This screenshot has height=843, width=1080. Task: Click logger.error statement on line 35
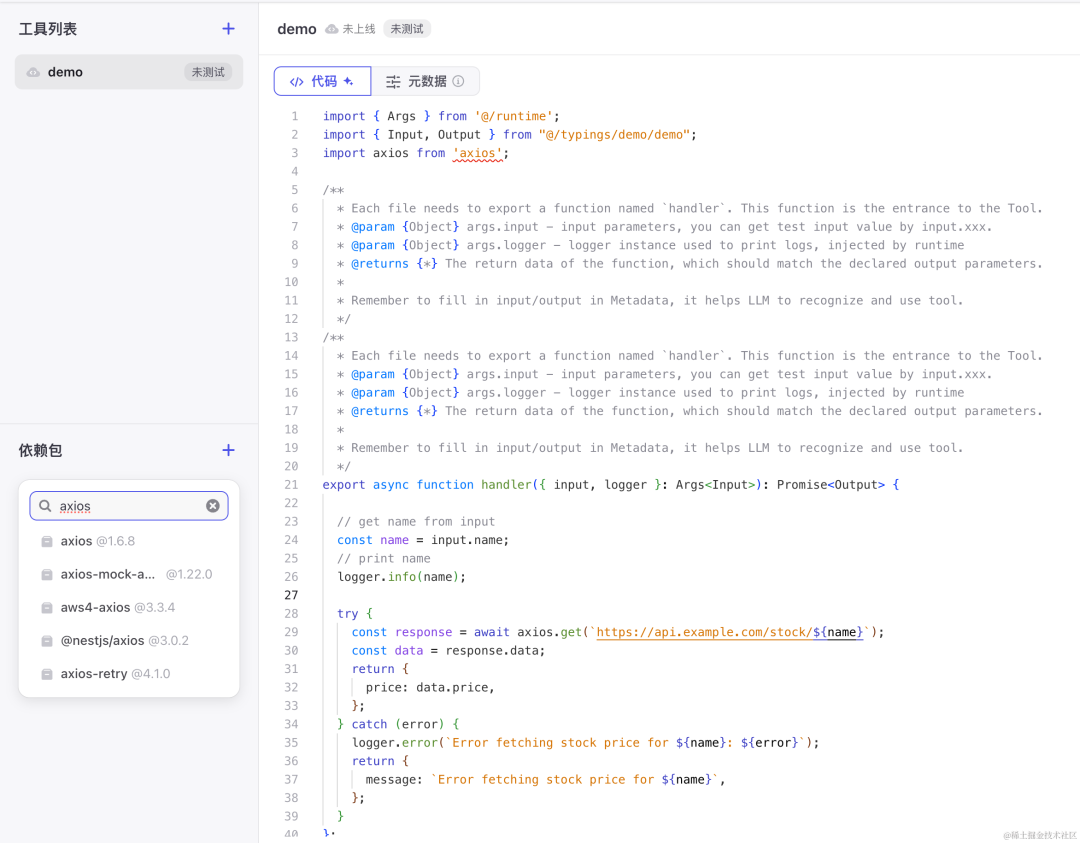pyautogui.click(x=585, y=743)
